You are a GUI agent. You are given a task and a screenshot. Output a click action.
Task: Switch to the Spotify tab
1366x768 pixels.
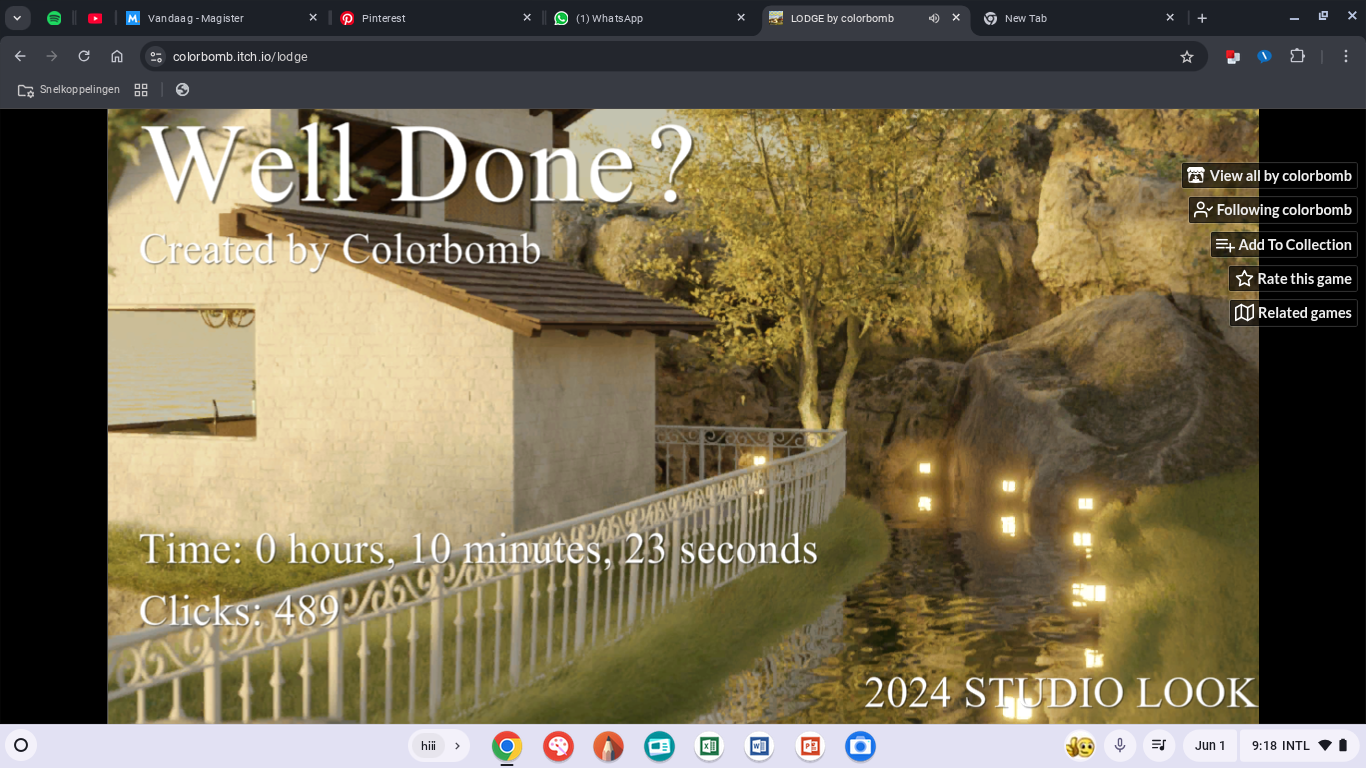tap(54, 18)
